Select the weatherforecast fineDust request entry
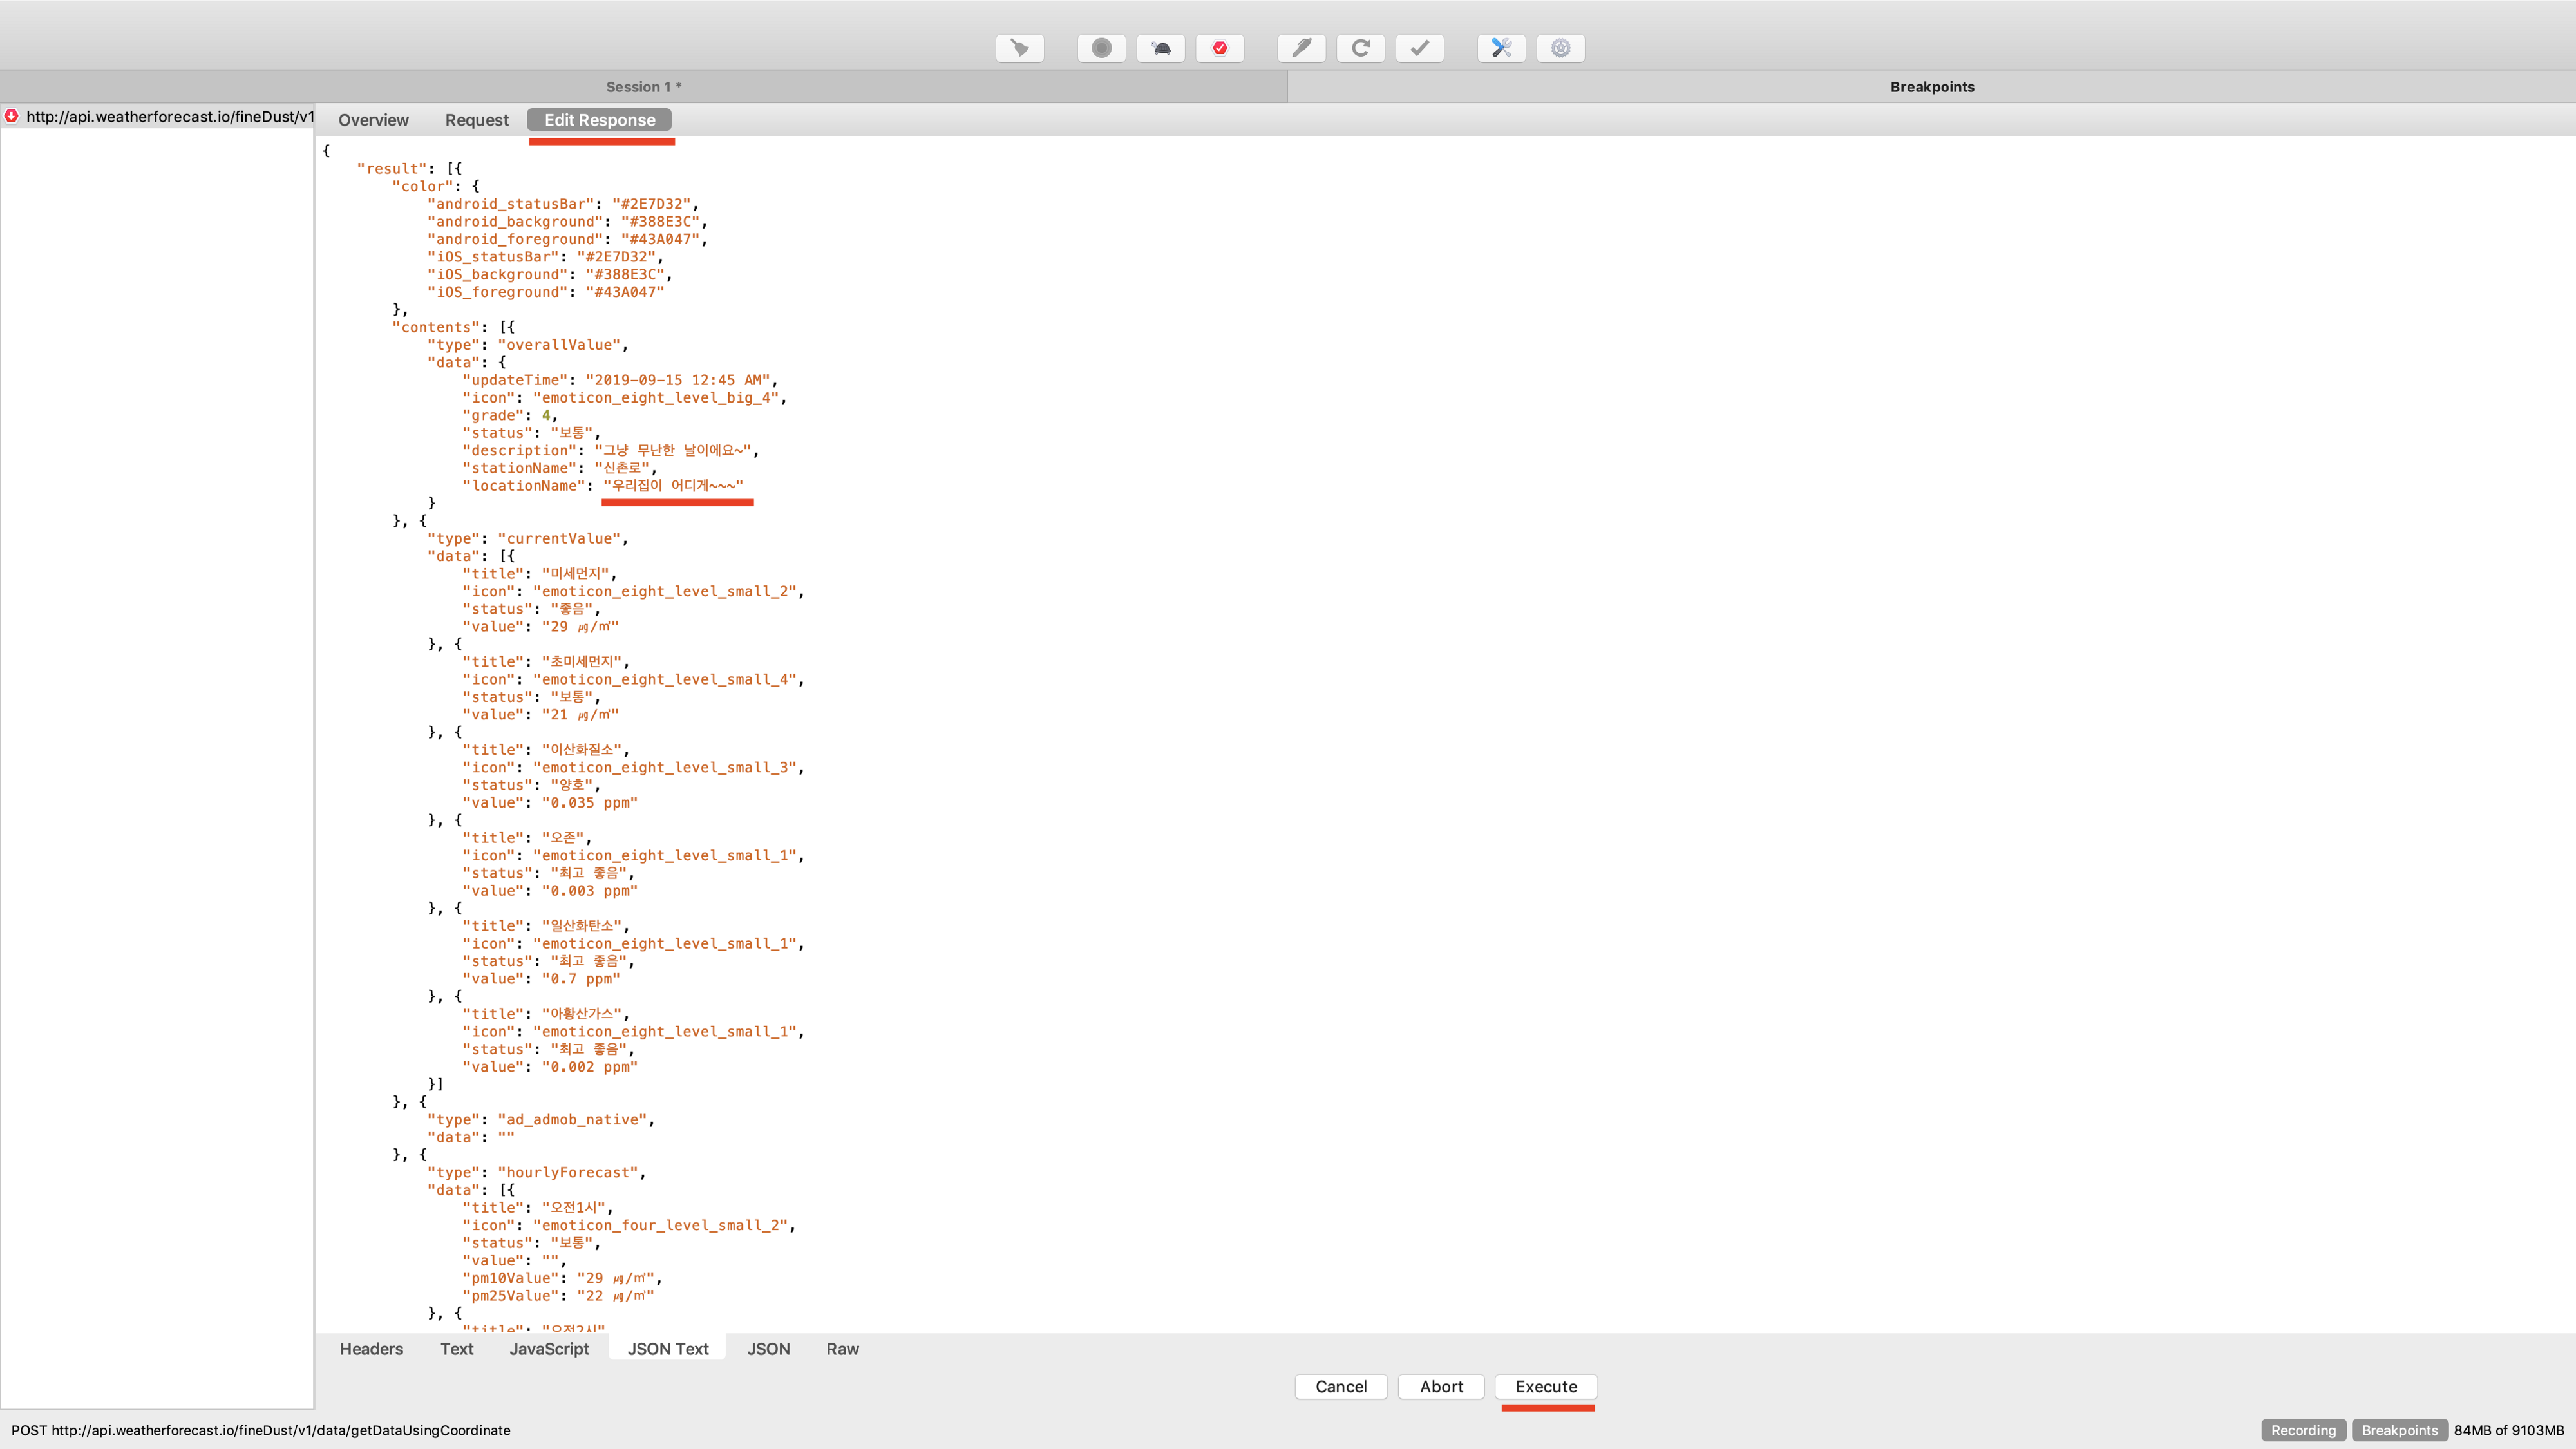Viewport: 2576px width, 1449px height. point(168,117)
